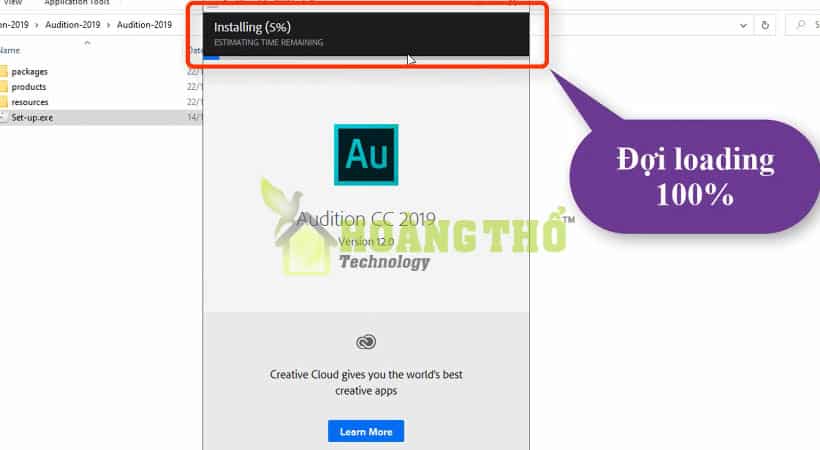Click the Audition CC 2019 title text
This screenshot has height=450, width=820.
[x=366, y=219]
